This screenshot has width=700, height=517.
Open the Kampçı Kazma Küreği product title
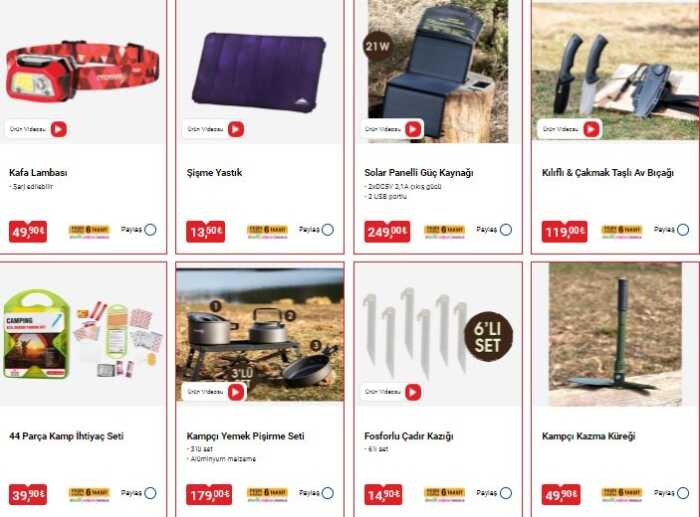(588, 436)
